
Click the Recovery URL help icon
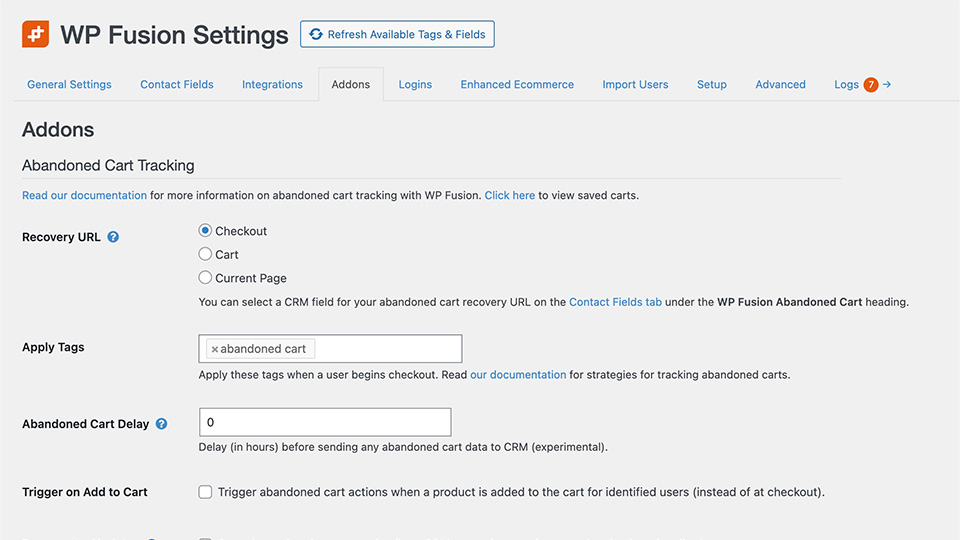point(113,237)
